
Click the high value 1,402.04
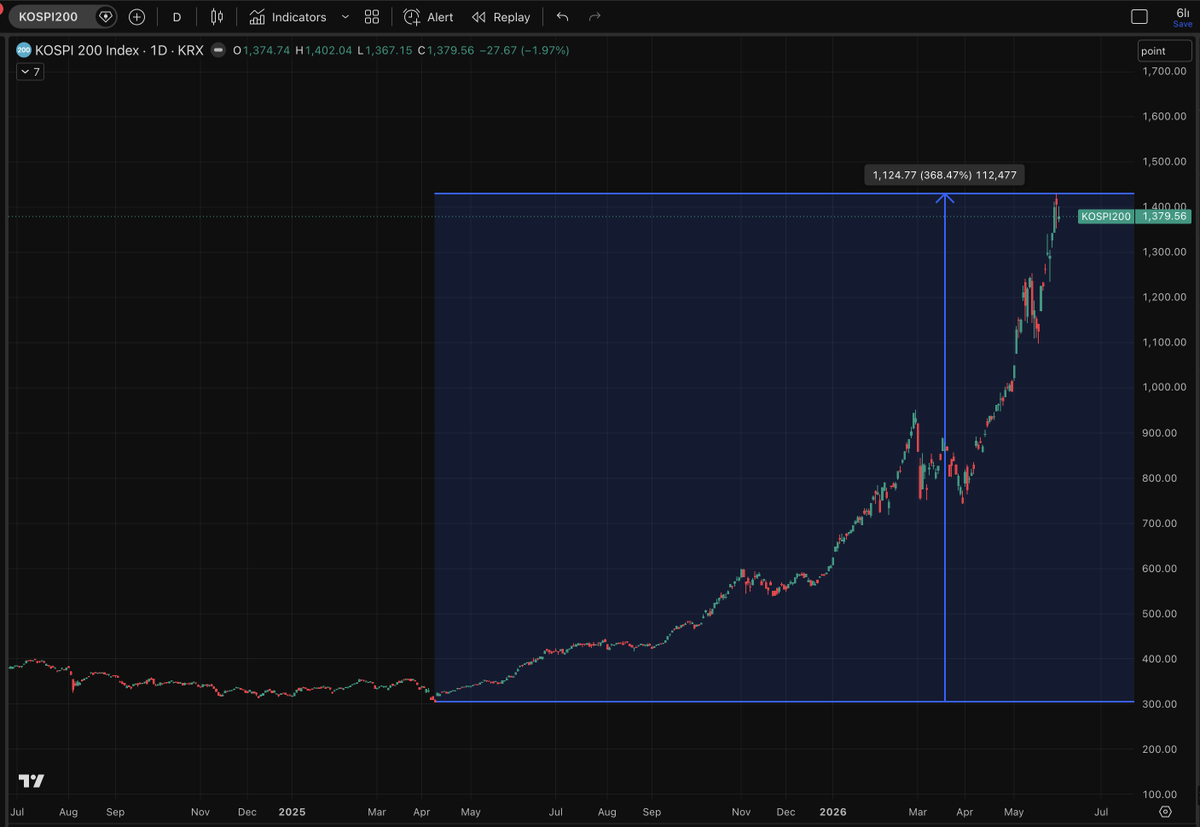tap(329, 50)
